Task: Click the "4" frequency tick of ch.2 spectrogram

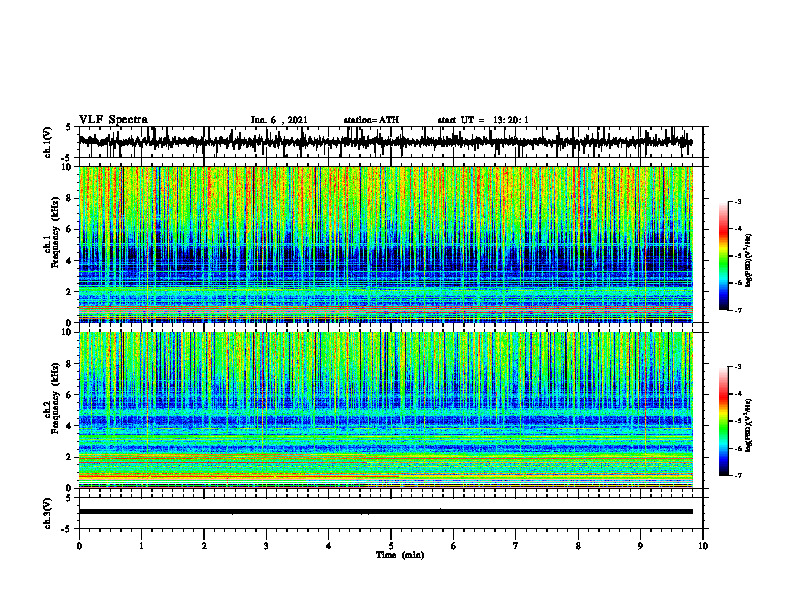Action: tap(69, 426)
